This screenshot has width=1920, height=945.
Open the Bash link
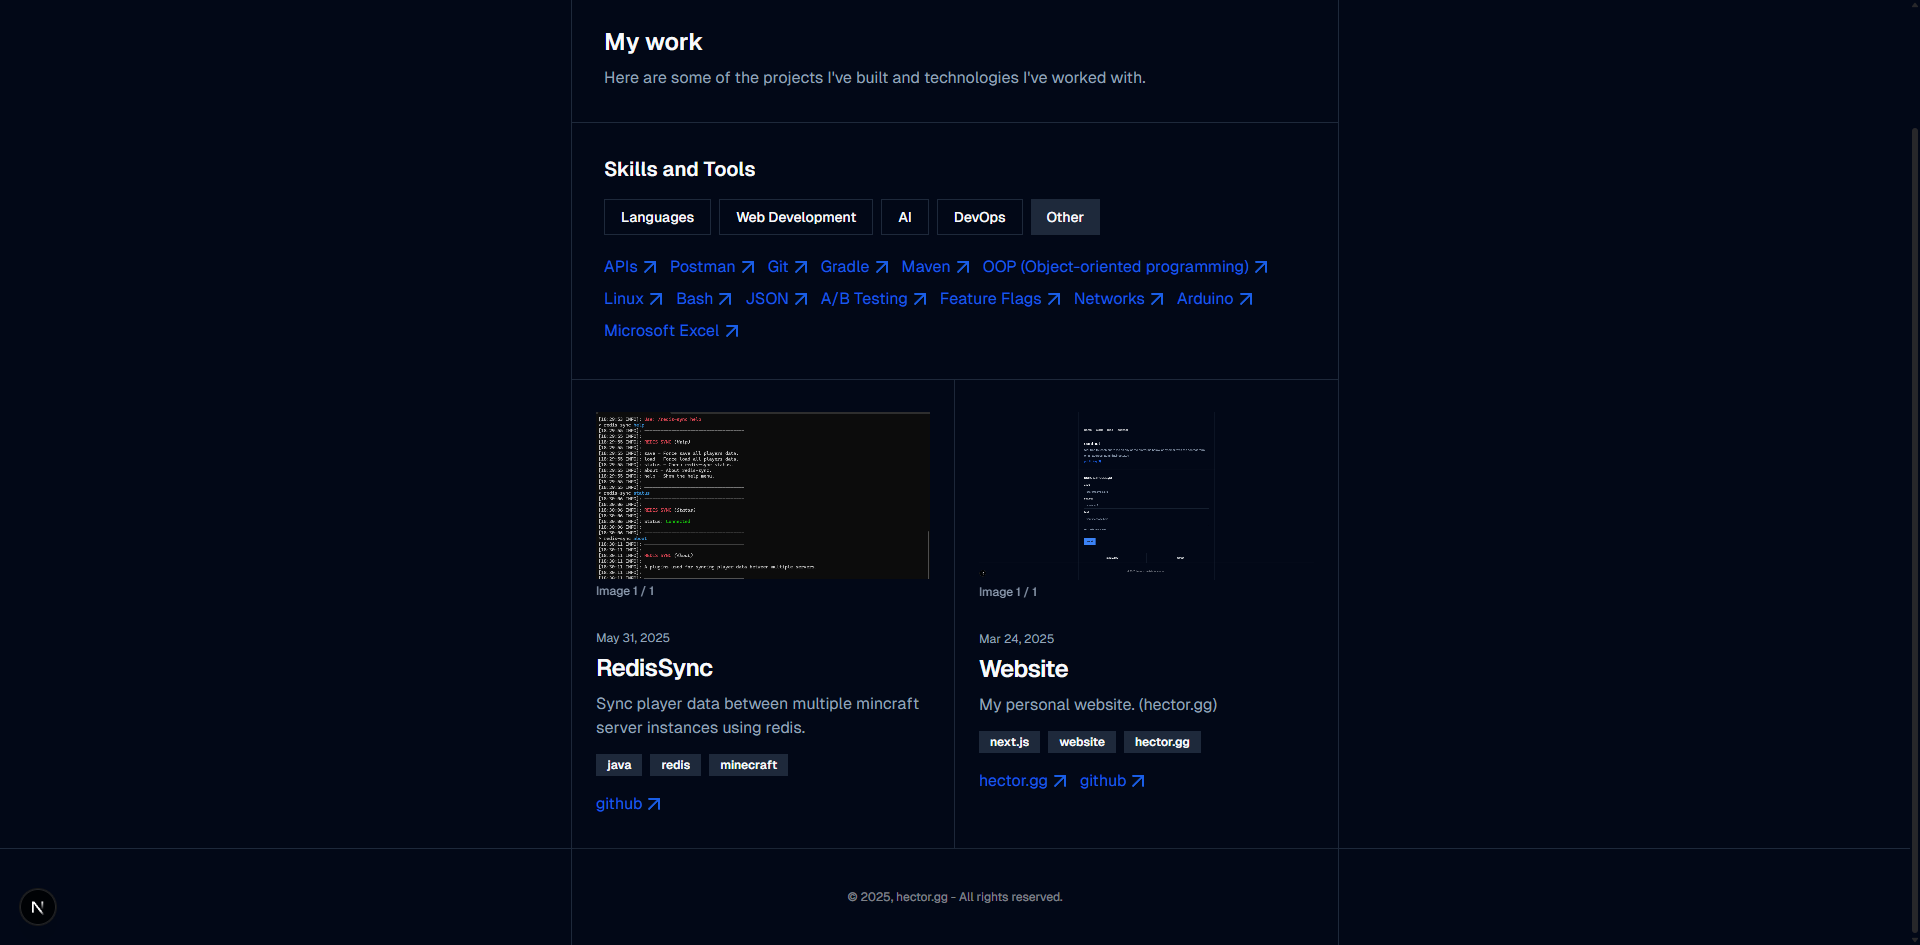(x=704, y=299)
